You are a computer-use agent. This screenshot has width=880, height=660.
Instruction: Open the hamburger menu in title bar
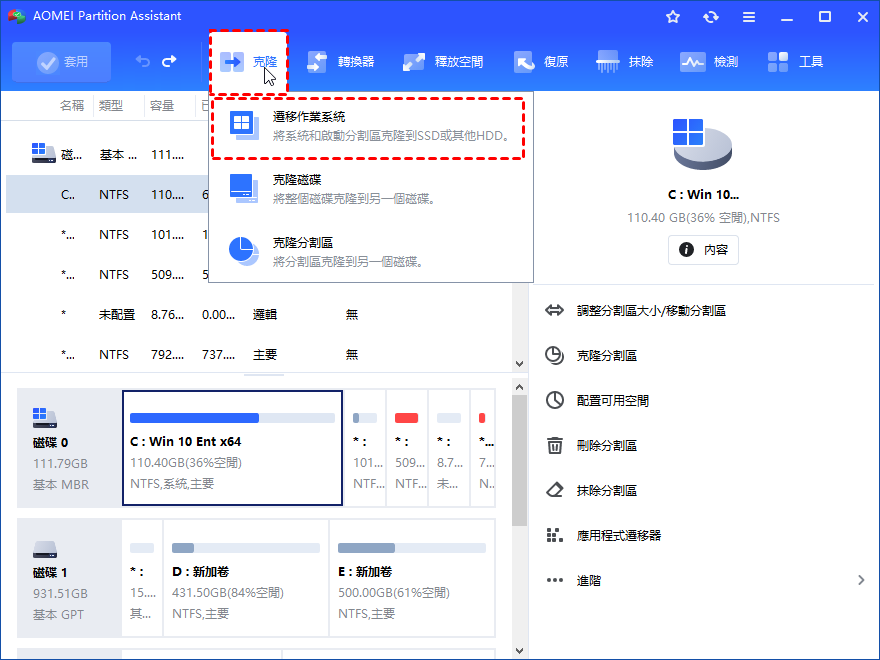749,17
